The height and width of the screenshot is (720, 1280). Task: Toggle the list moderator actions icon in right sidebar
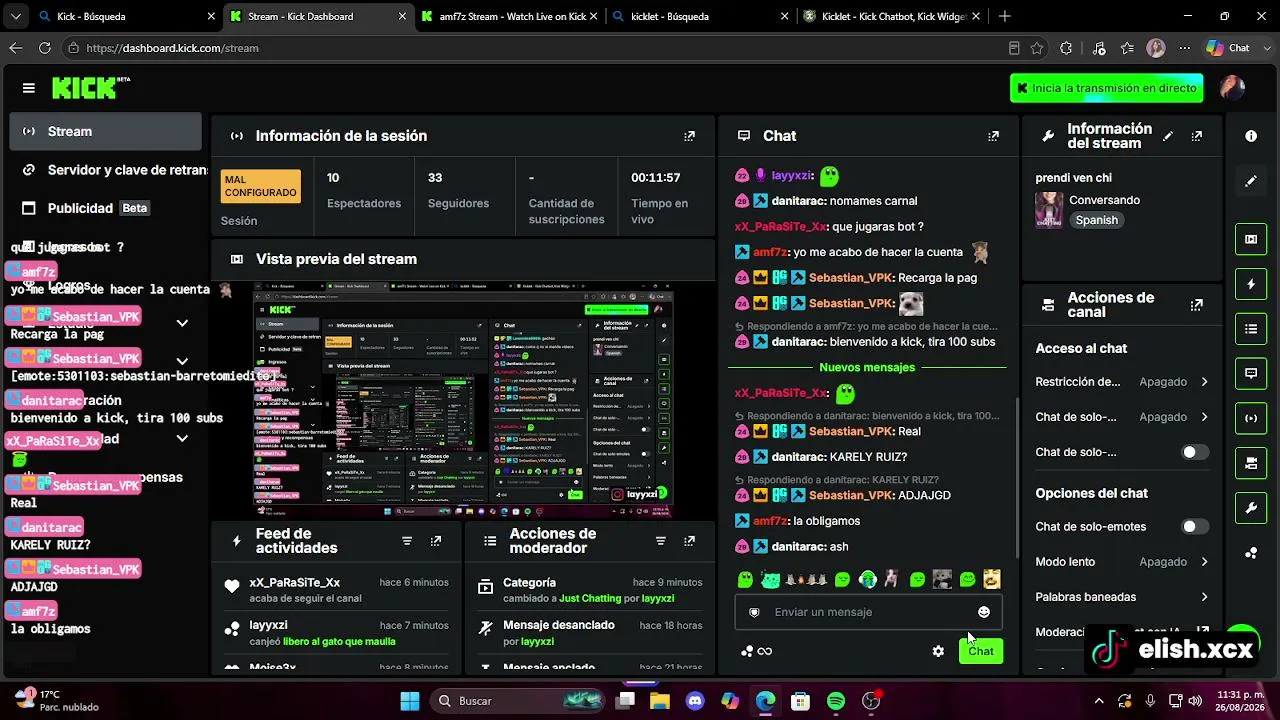click(x=1251, y=329)
